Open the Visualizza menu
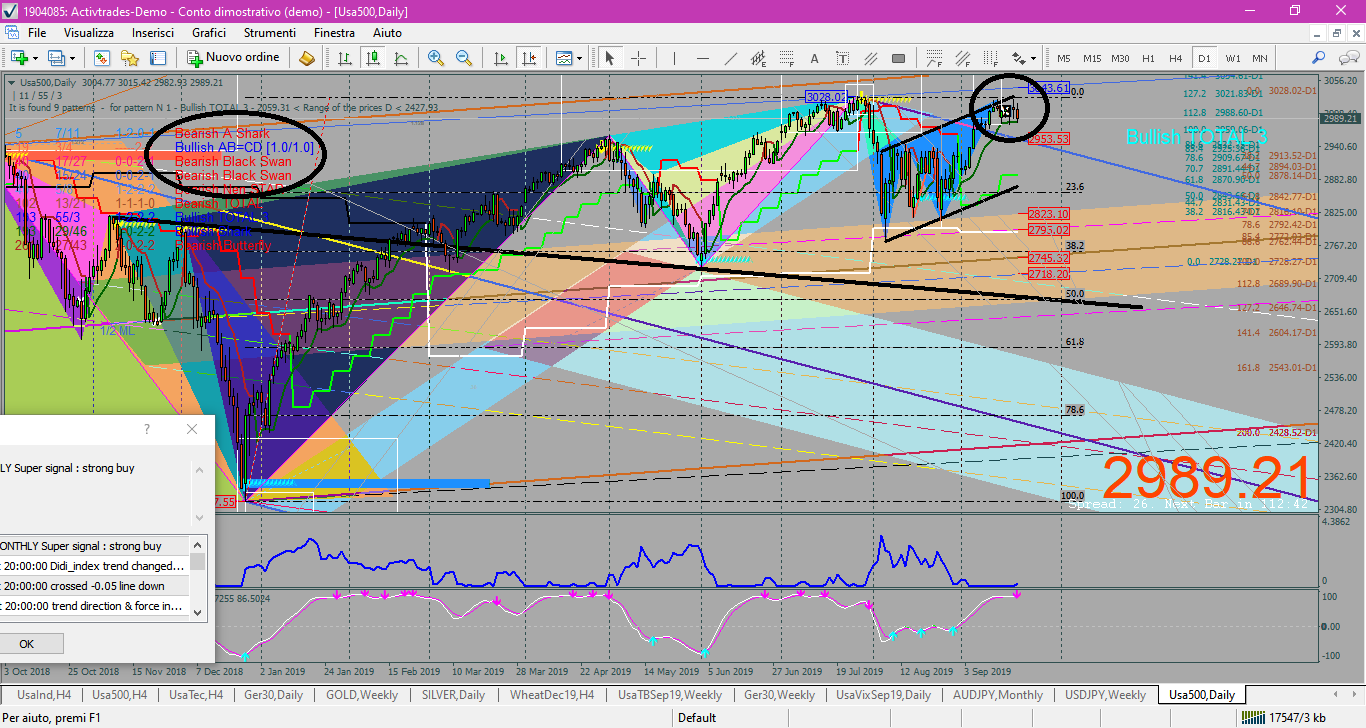The image size is (1366, 728). tap(89, 33)
